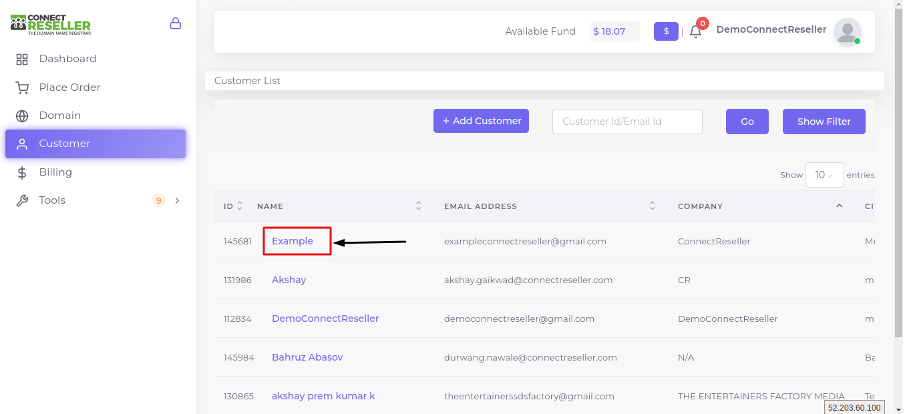Open the Example customer link
The width and height of the screenshot is (904, 414).
(x=293, y=241)
